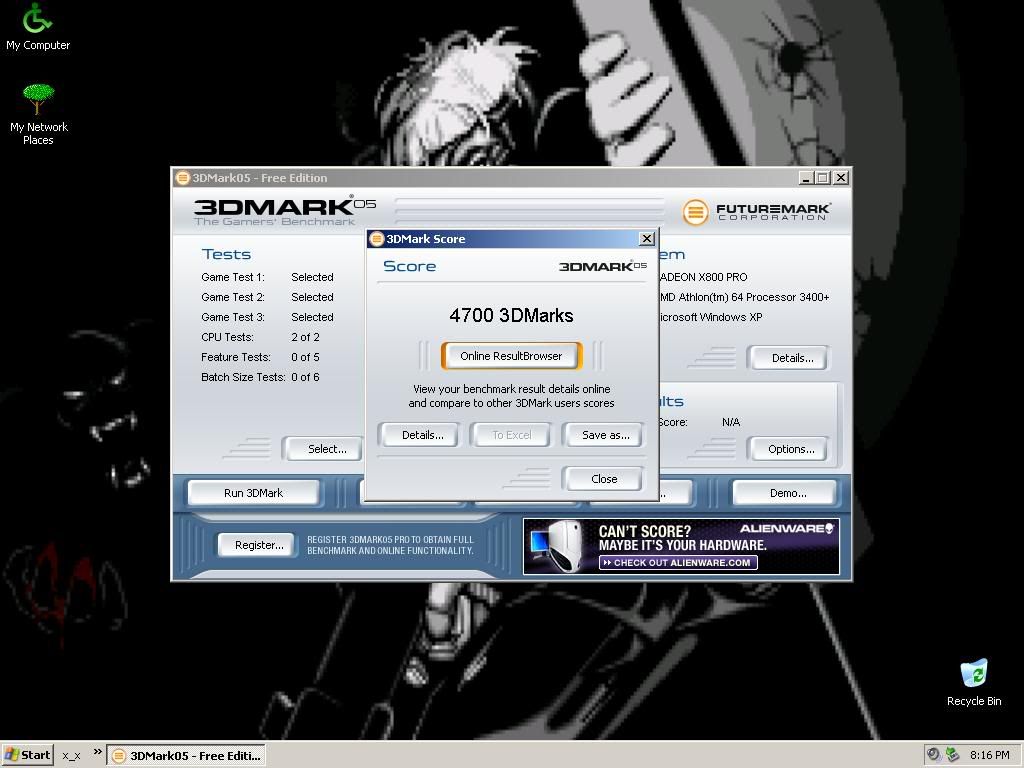Open Online ResultBrowser

(x=511, y=356)
